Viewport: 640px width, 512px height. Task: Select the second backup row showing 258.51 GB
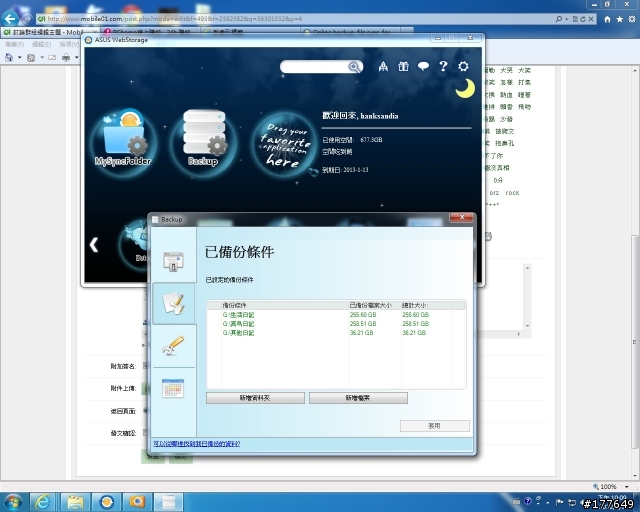click(x=336, y=324)
